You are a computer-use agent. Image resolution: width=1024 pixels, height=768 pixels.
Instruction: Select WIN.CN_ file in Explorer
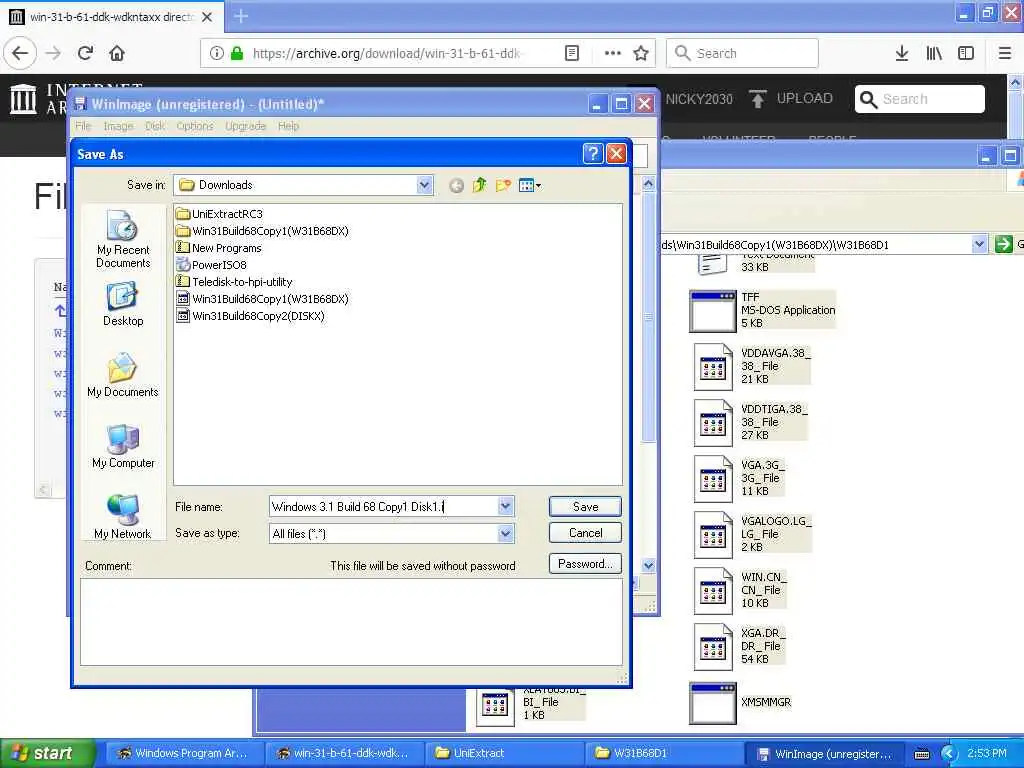click(x=739, y=590)
